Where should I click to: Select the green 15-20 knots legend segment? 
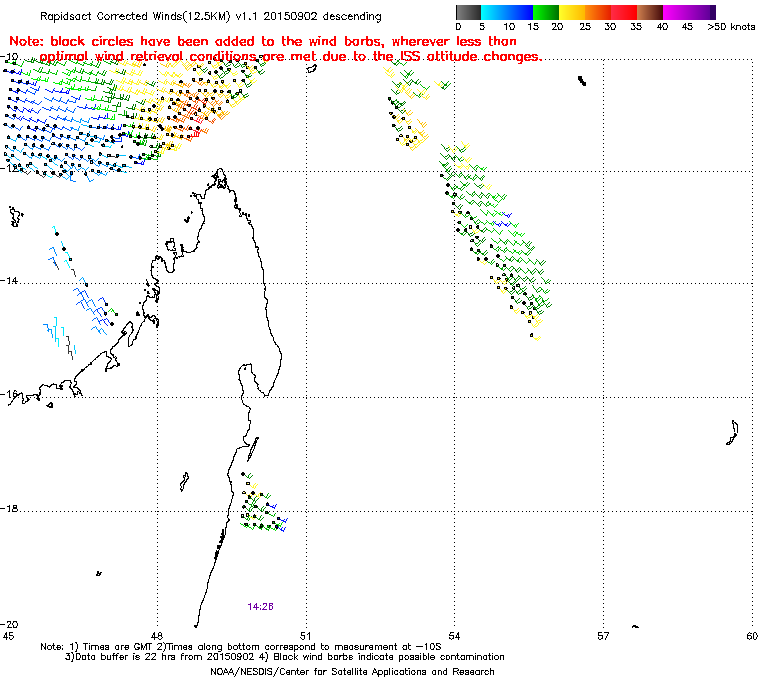tap(546, 12)
